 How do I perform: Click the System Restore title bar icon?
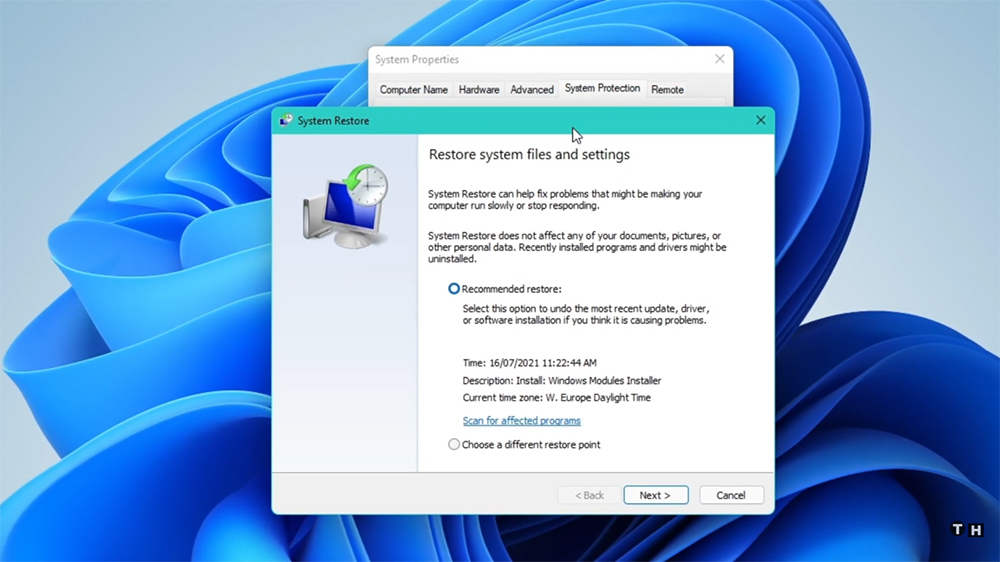click(x=286, y=121)
